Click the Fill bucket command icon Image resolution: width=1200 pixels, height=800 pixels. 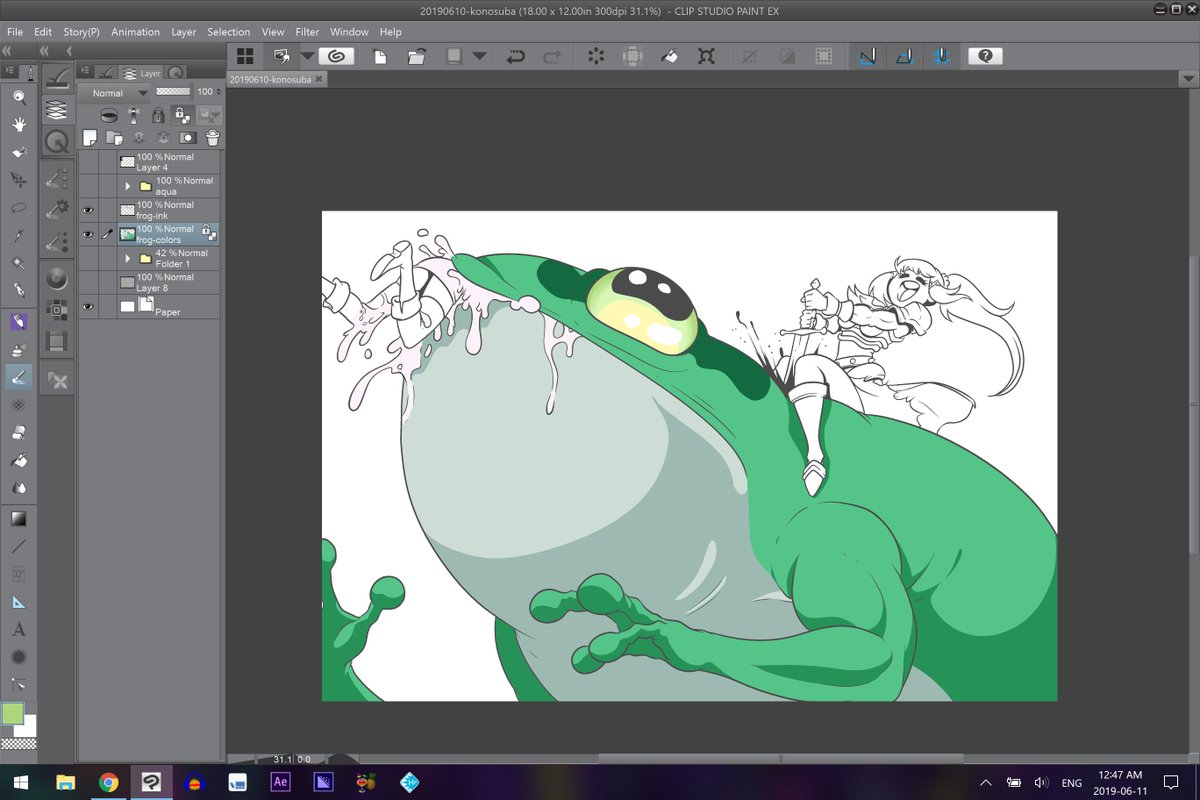671,56
